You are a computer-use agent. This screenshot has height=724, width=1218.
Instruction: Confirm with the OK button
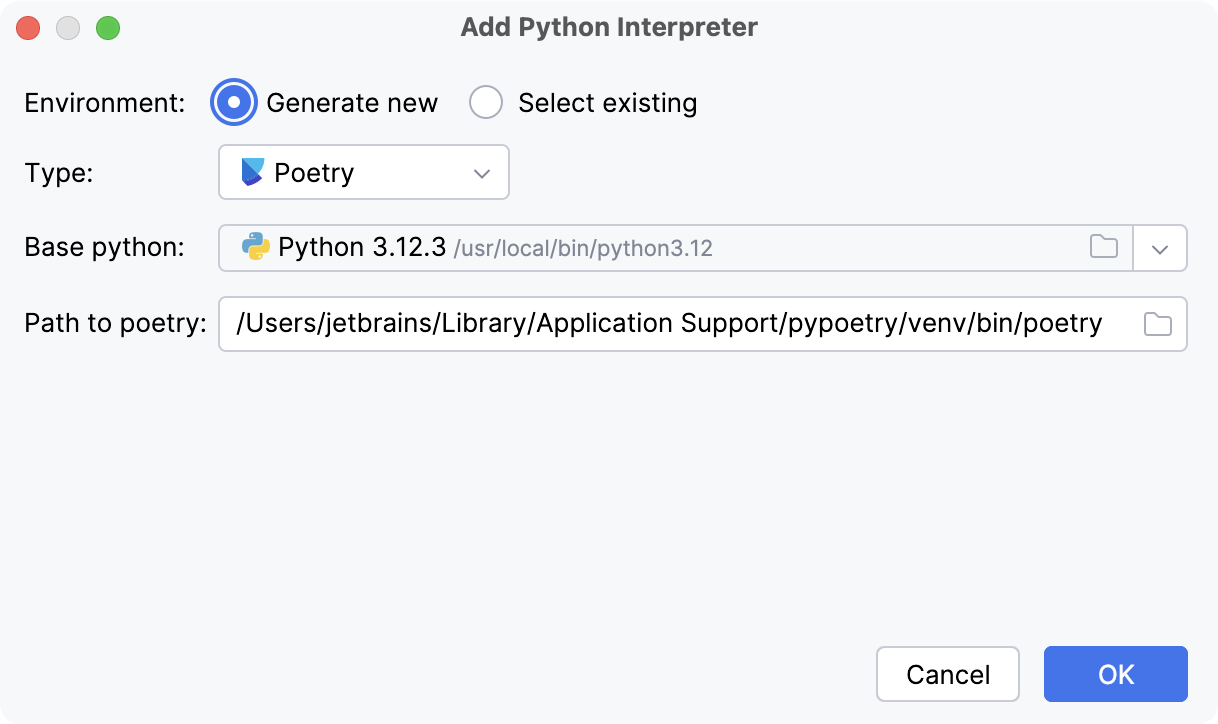point(1115,674)
